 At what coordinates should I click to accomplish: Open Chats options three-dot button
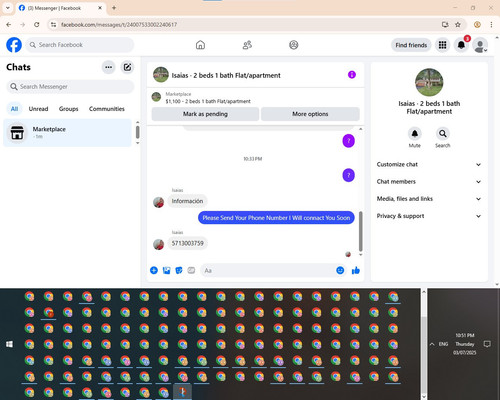(x=108, y=67)
